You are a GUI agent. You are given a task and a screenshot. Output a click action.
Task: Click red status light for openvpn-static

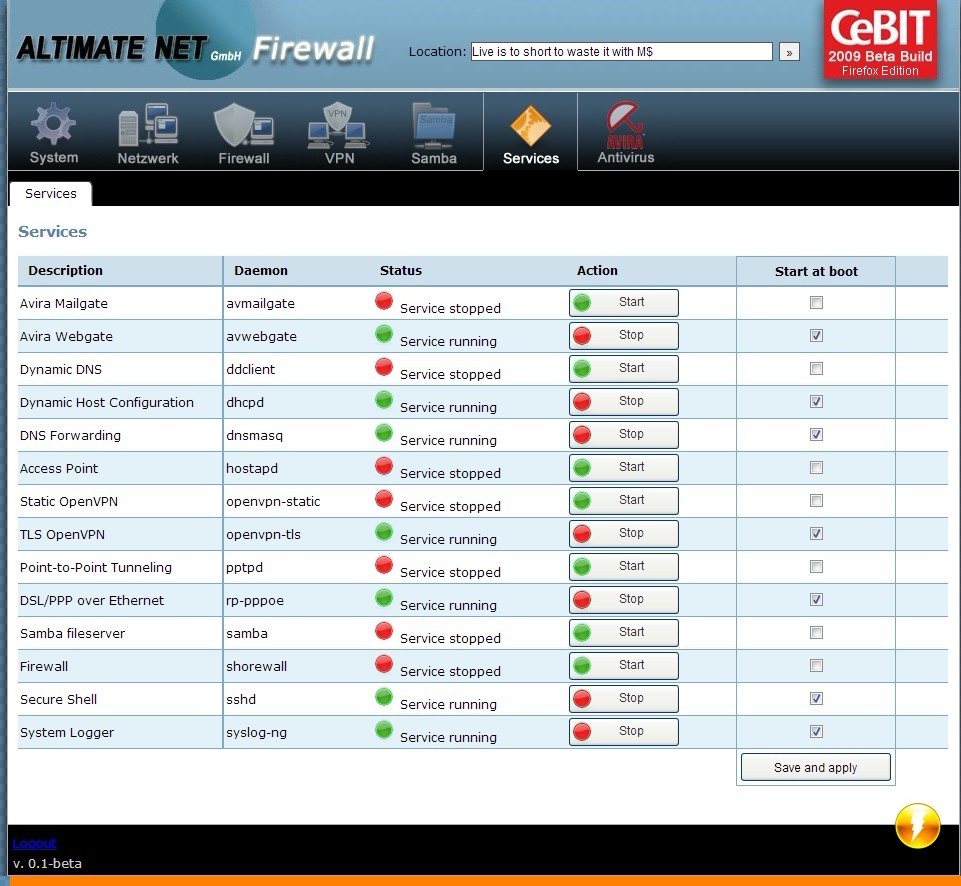pyautogui.click(x=384, y=499)
